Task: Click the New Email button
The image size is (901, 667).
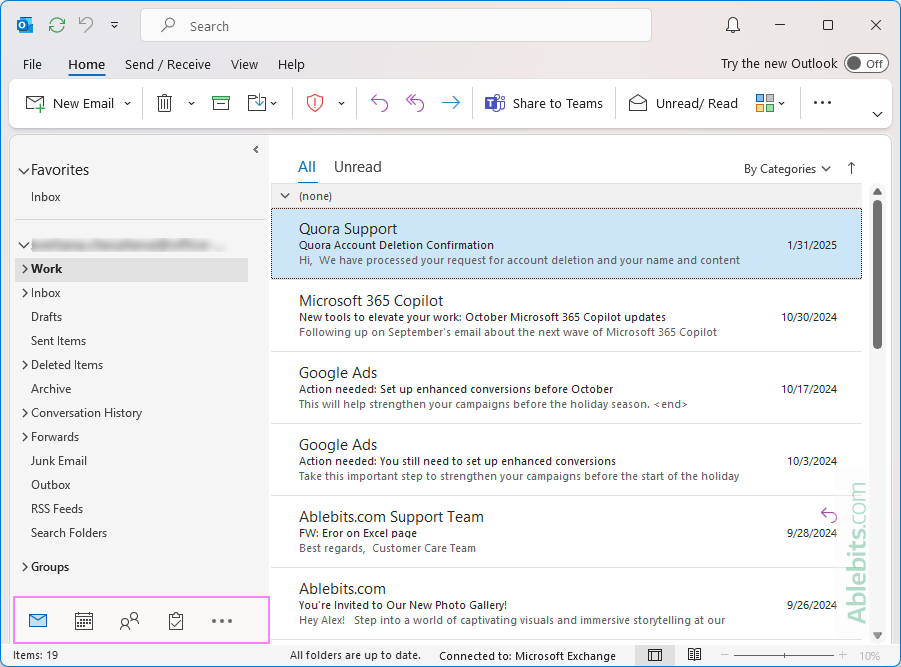Action: (x=70, y=103)
